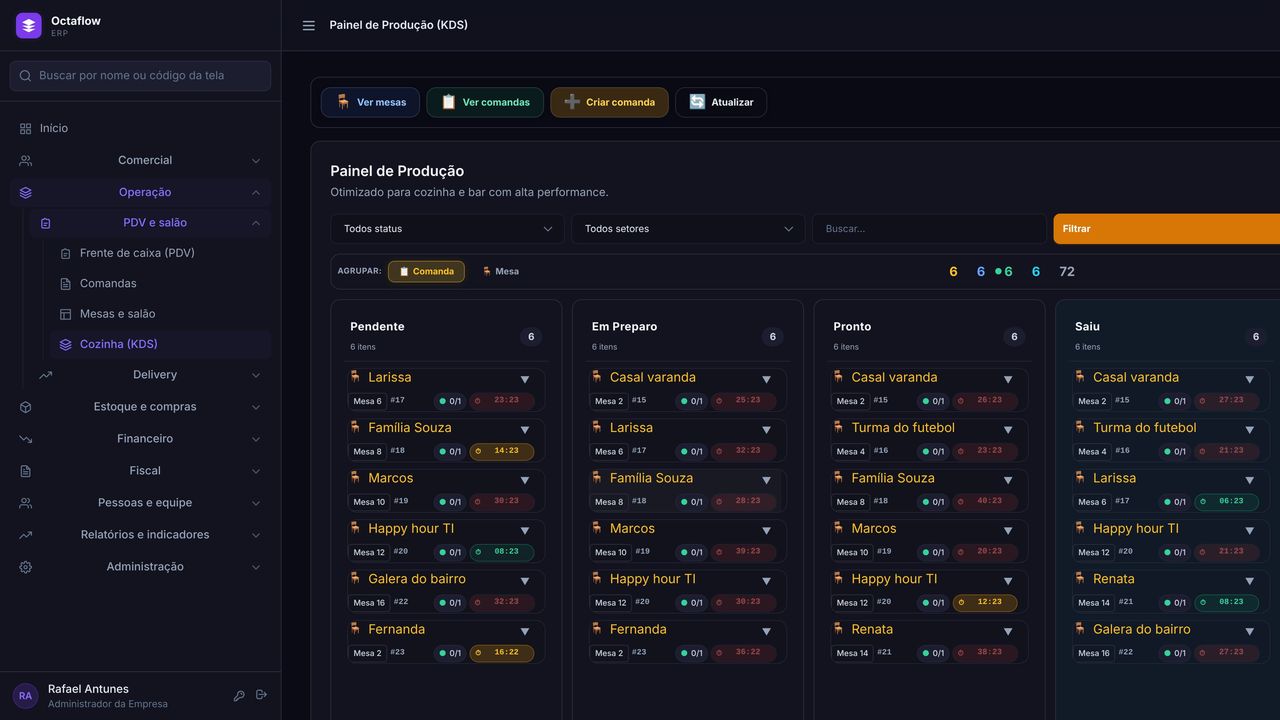Click the 14:23 timer on Família Souza in Pendente

(x=502, y=451)
